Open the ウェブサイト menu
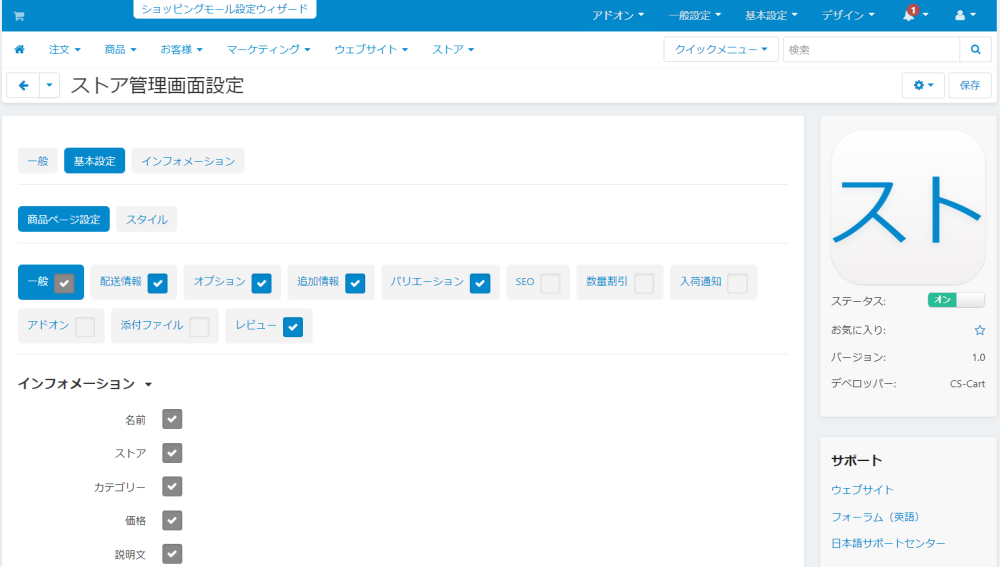Screen dimensions: 1000x567 point(371,49)
